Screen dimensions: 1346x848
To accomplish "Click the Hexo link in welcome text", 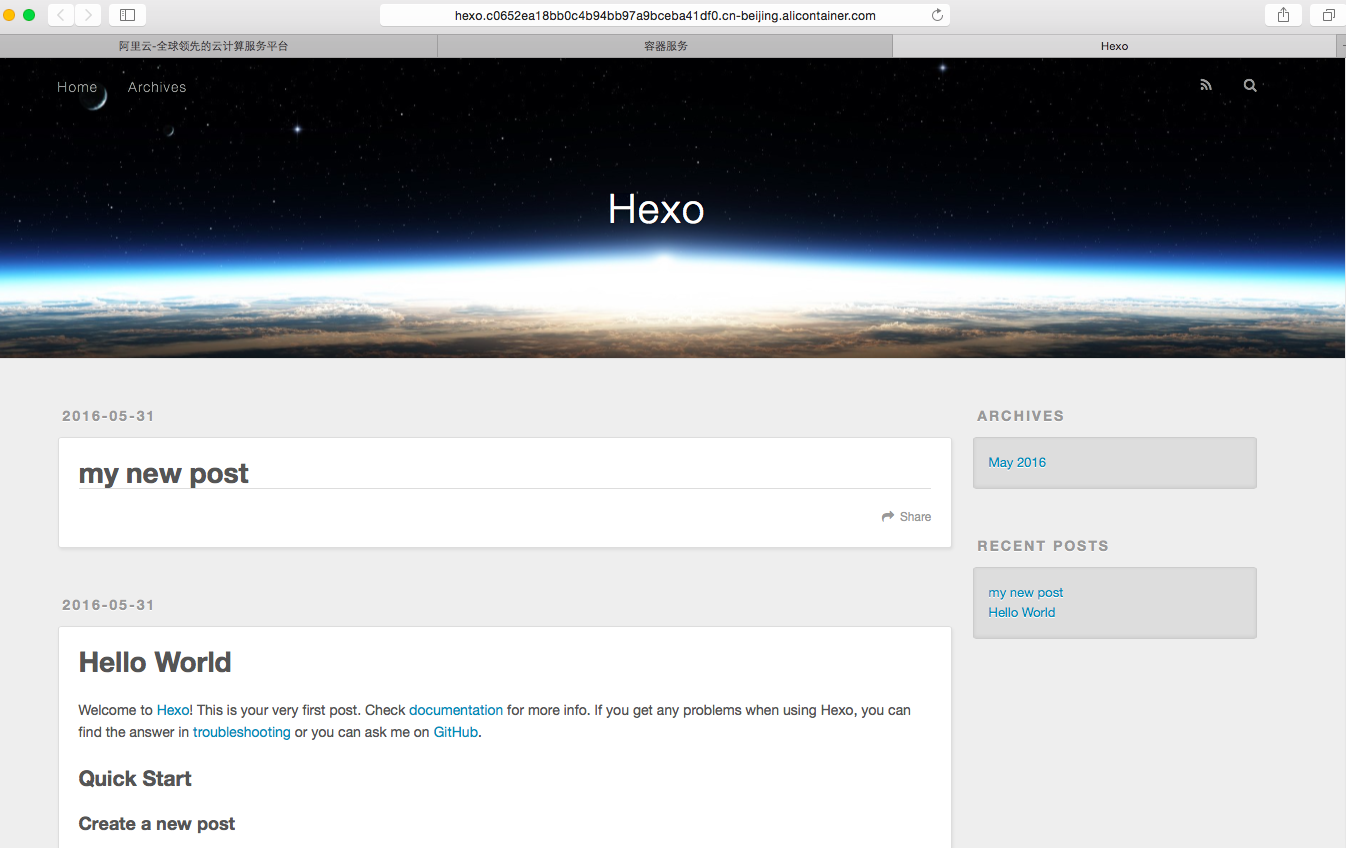I will tap(173, 710).
